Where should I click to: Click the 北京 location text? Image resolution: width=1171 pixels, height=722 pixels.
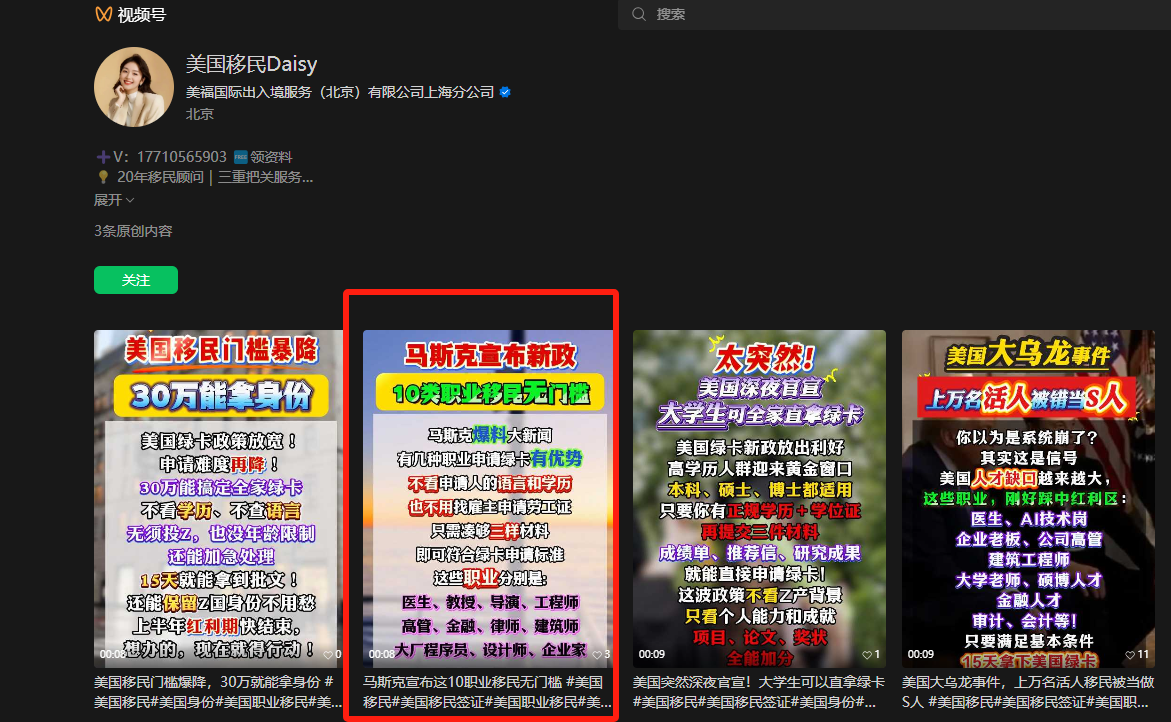coord(199,113)
